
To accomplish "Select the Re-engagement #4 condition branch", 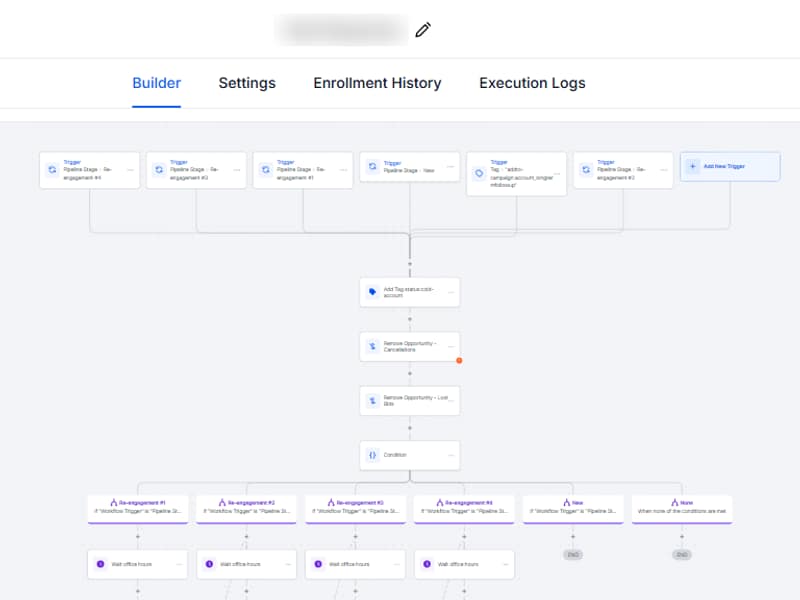I will [x=464, y=508].
